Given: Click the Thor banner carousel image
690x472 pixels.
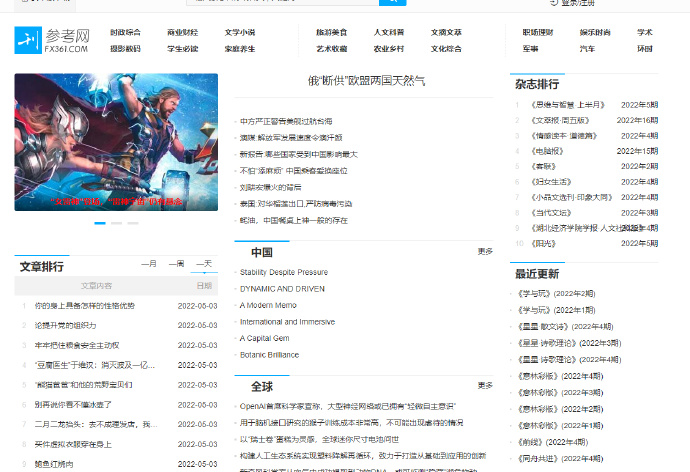Looking at the screenshot, I should tap(116, 142).
